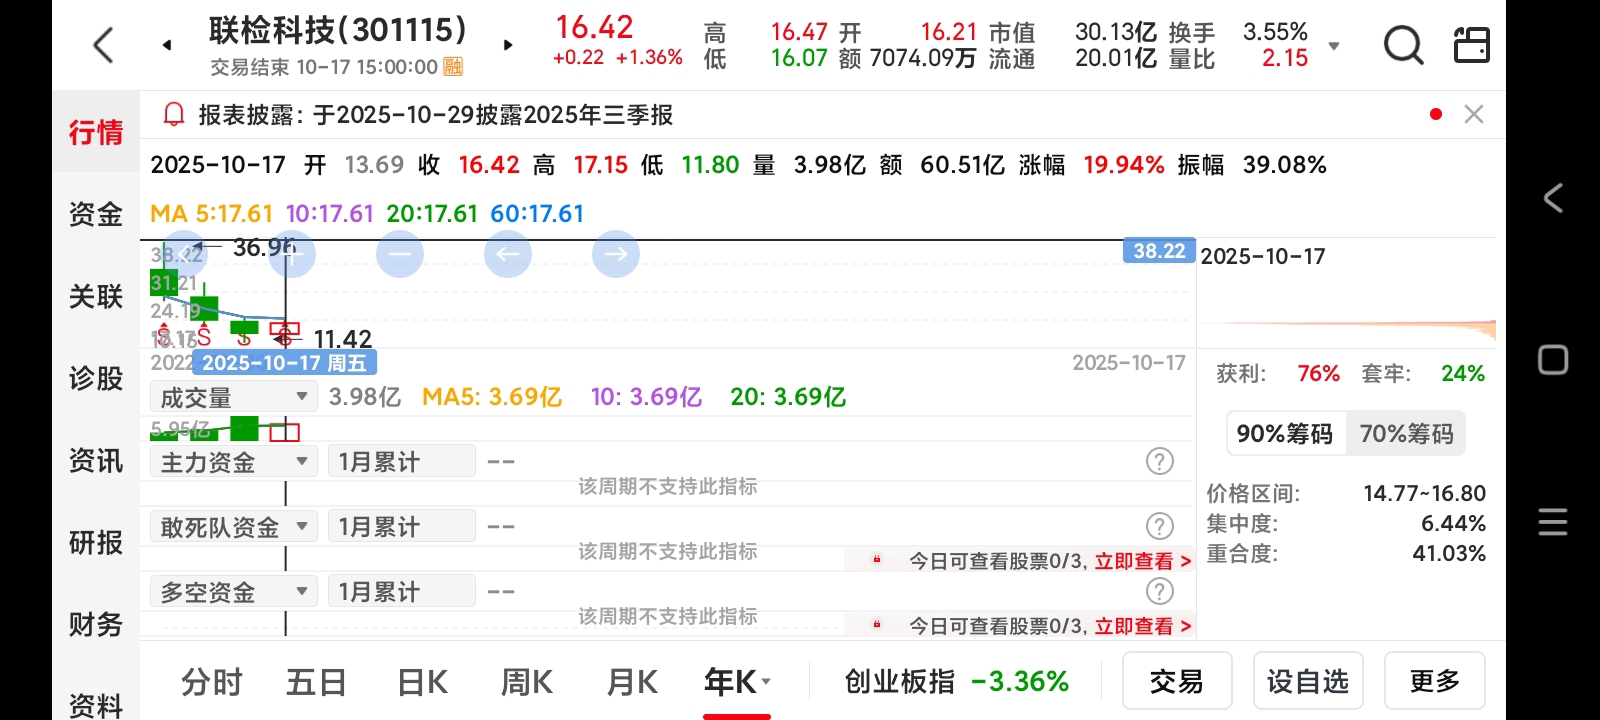Open the 创业板指 index quote
Viewport: 1600px width, 720px height.
pyautogui.click(x=957, y=682)
